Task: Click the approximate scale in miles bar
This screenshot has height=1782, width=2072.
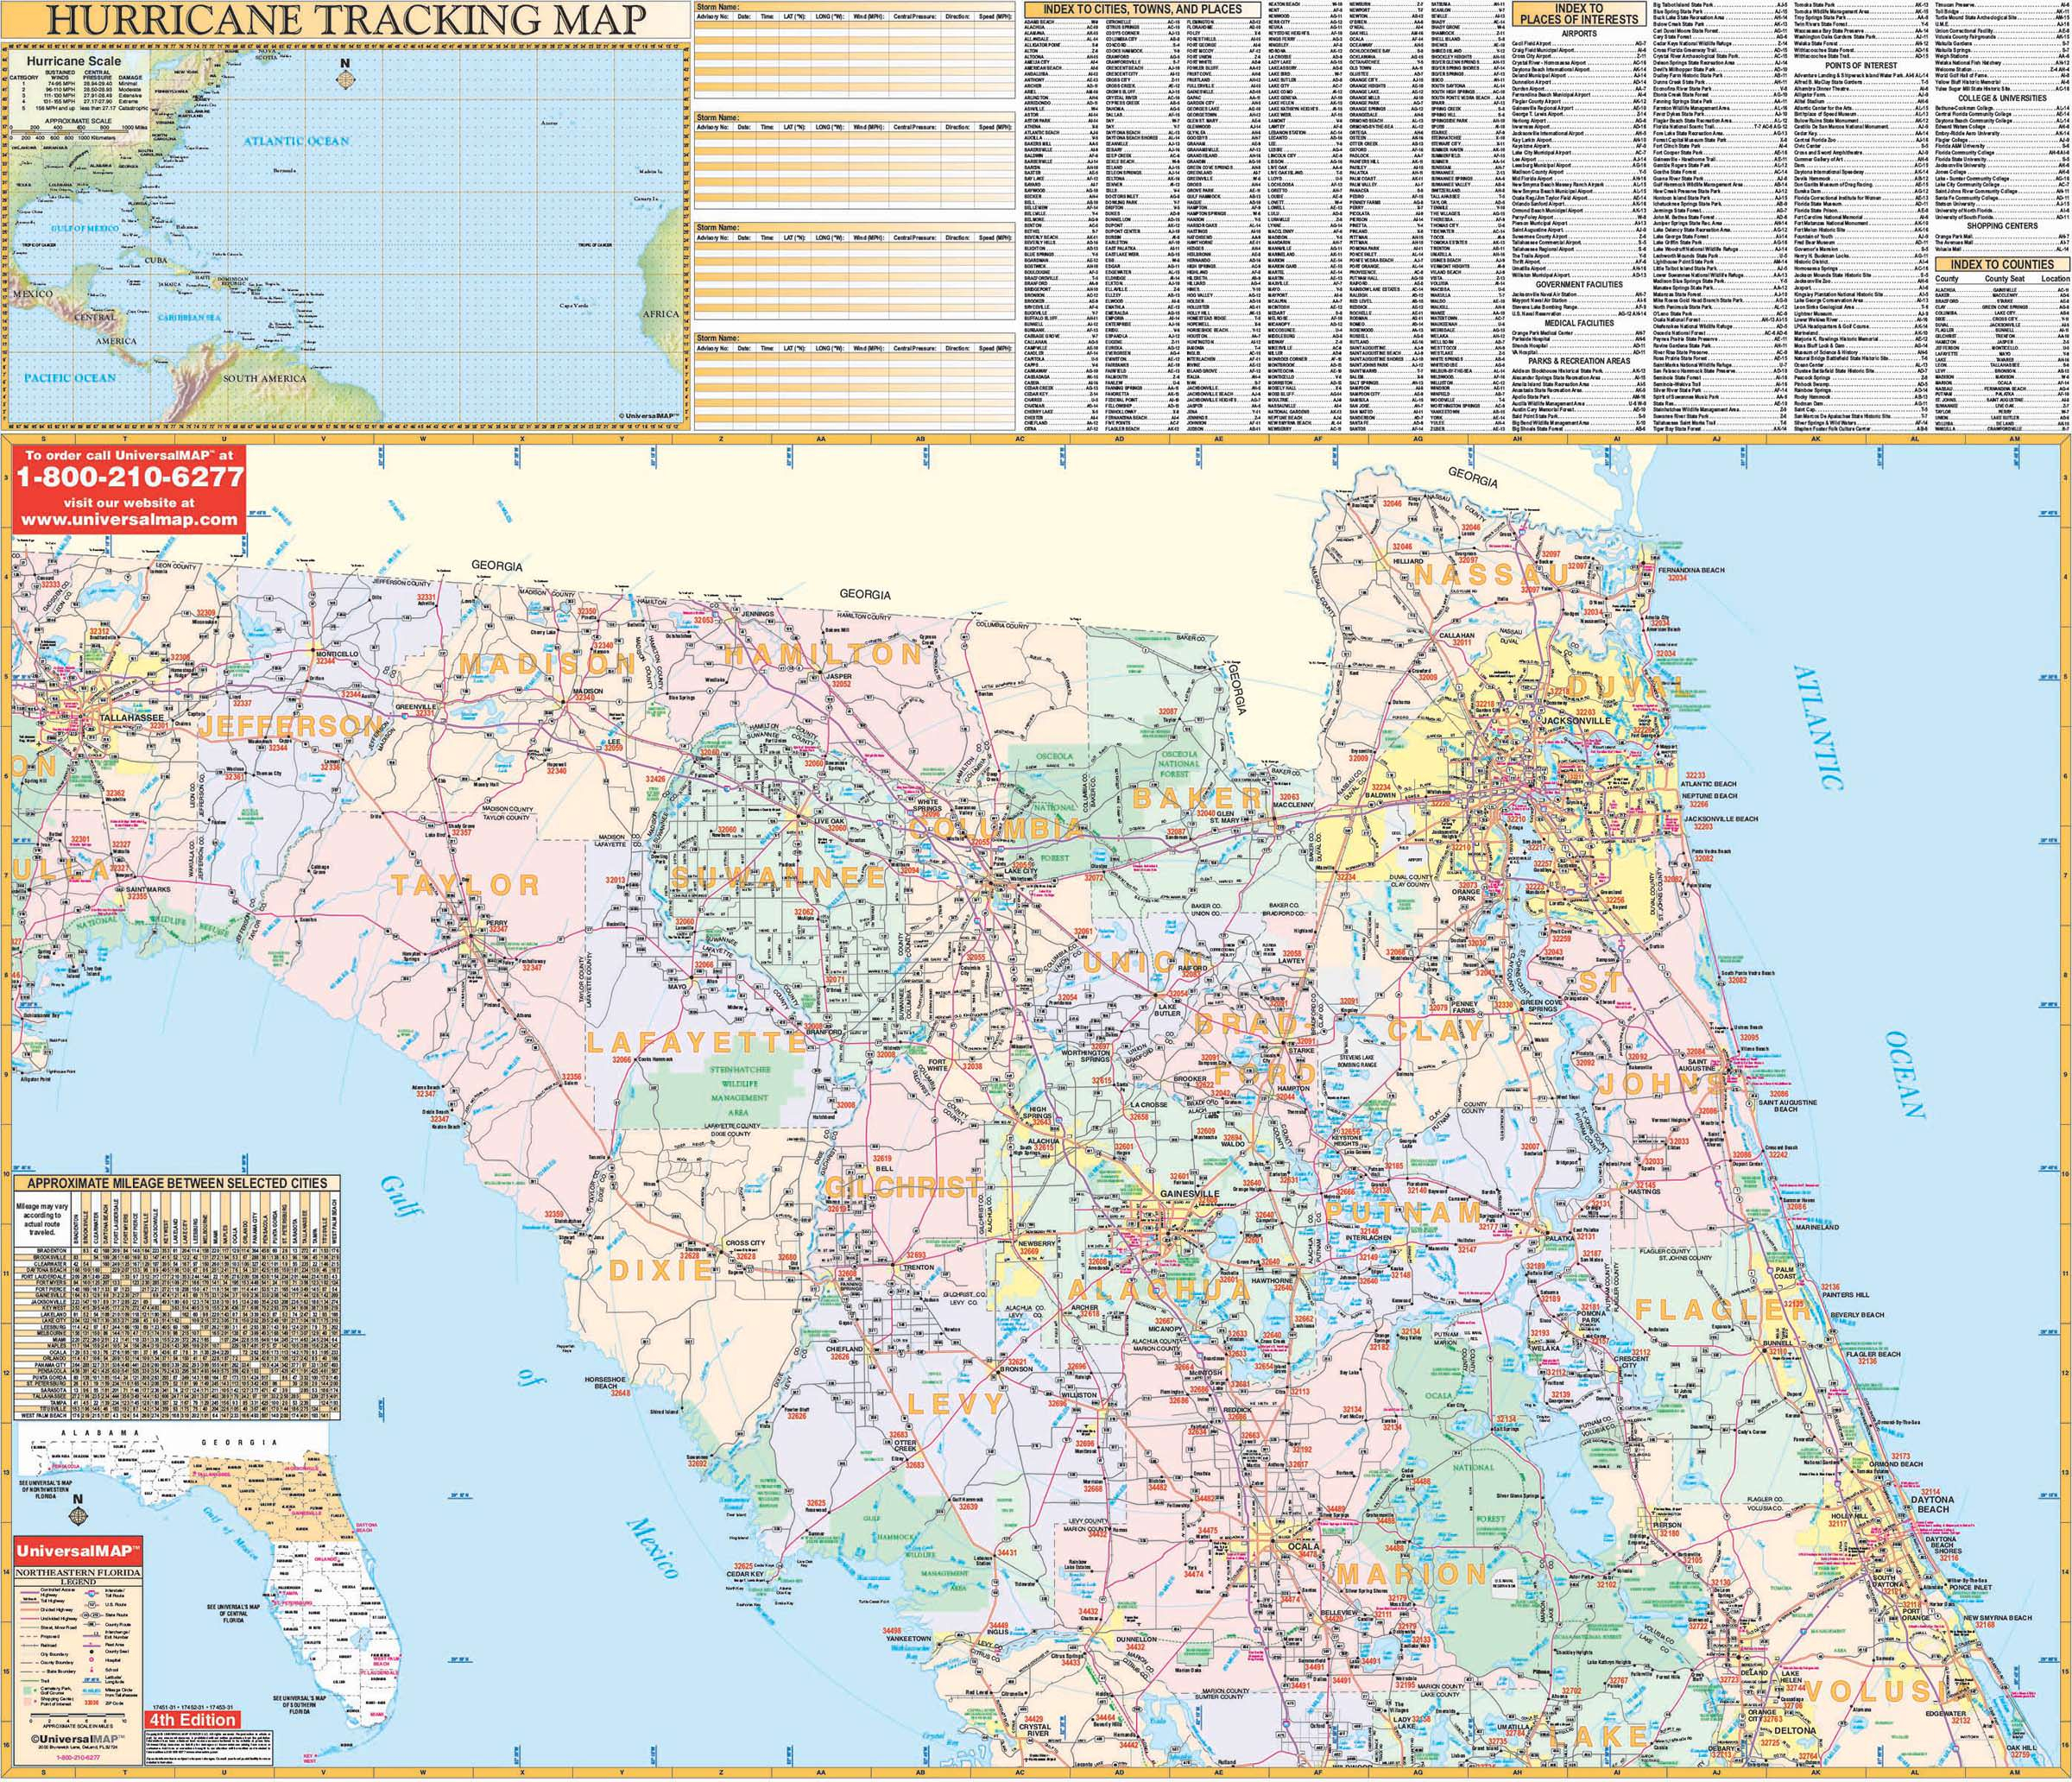Action: pyautogui.click(x=78, y=1716)
